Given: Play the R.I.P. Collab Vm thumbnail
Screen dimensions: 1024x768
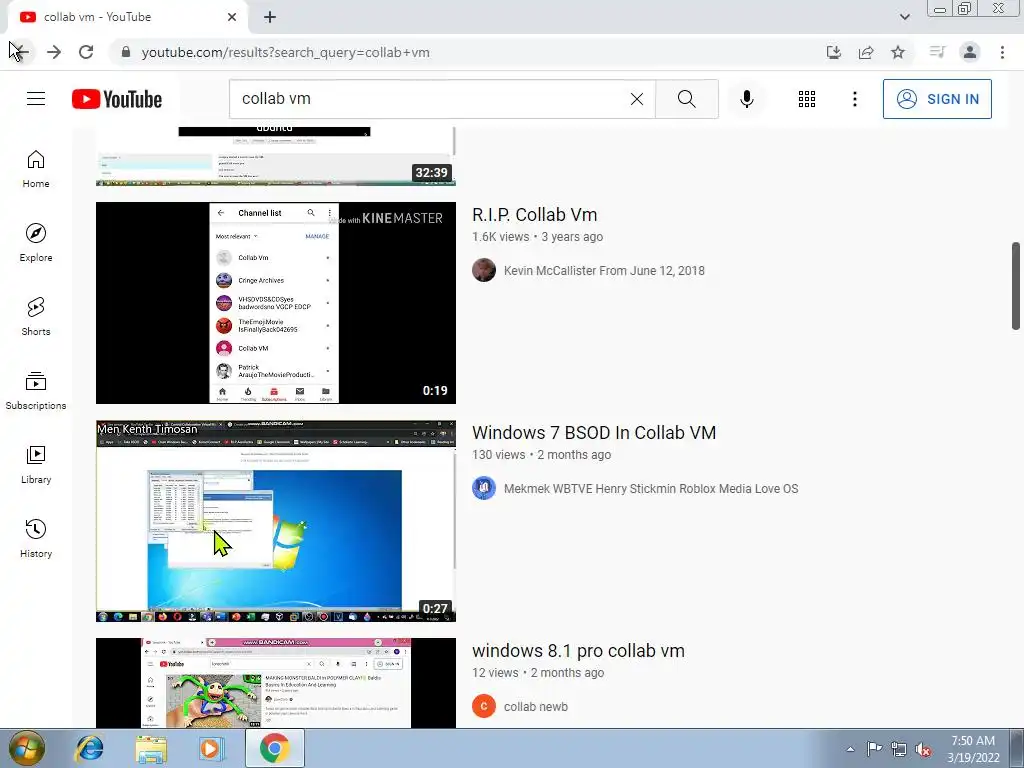Looking at the screenshot, I should pyautogui.click(x=276, y=302).
